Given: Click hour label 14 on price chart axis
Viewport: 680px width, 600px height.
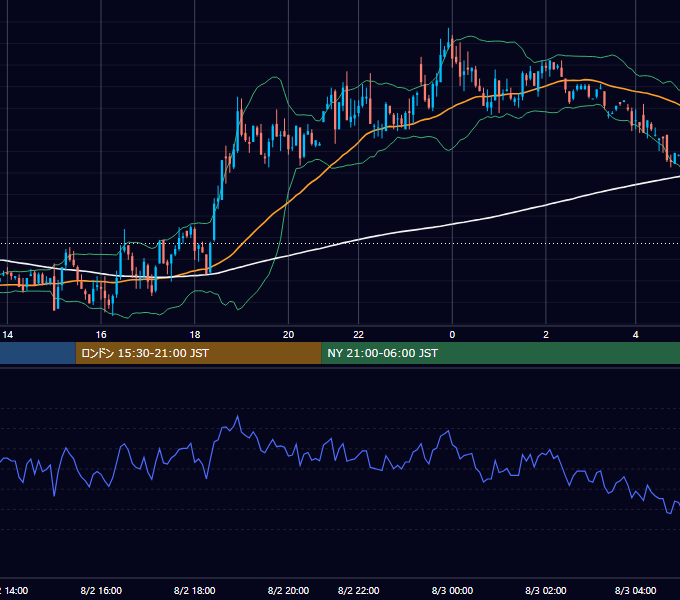Looking at the screenshot, I should pyautogui.click(x=8, y=335).
